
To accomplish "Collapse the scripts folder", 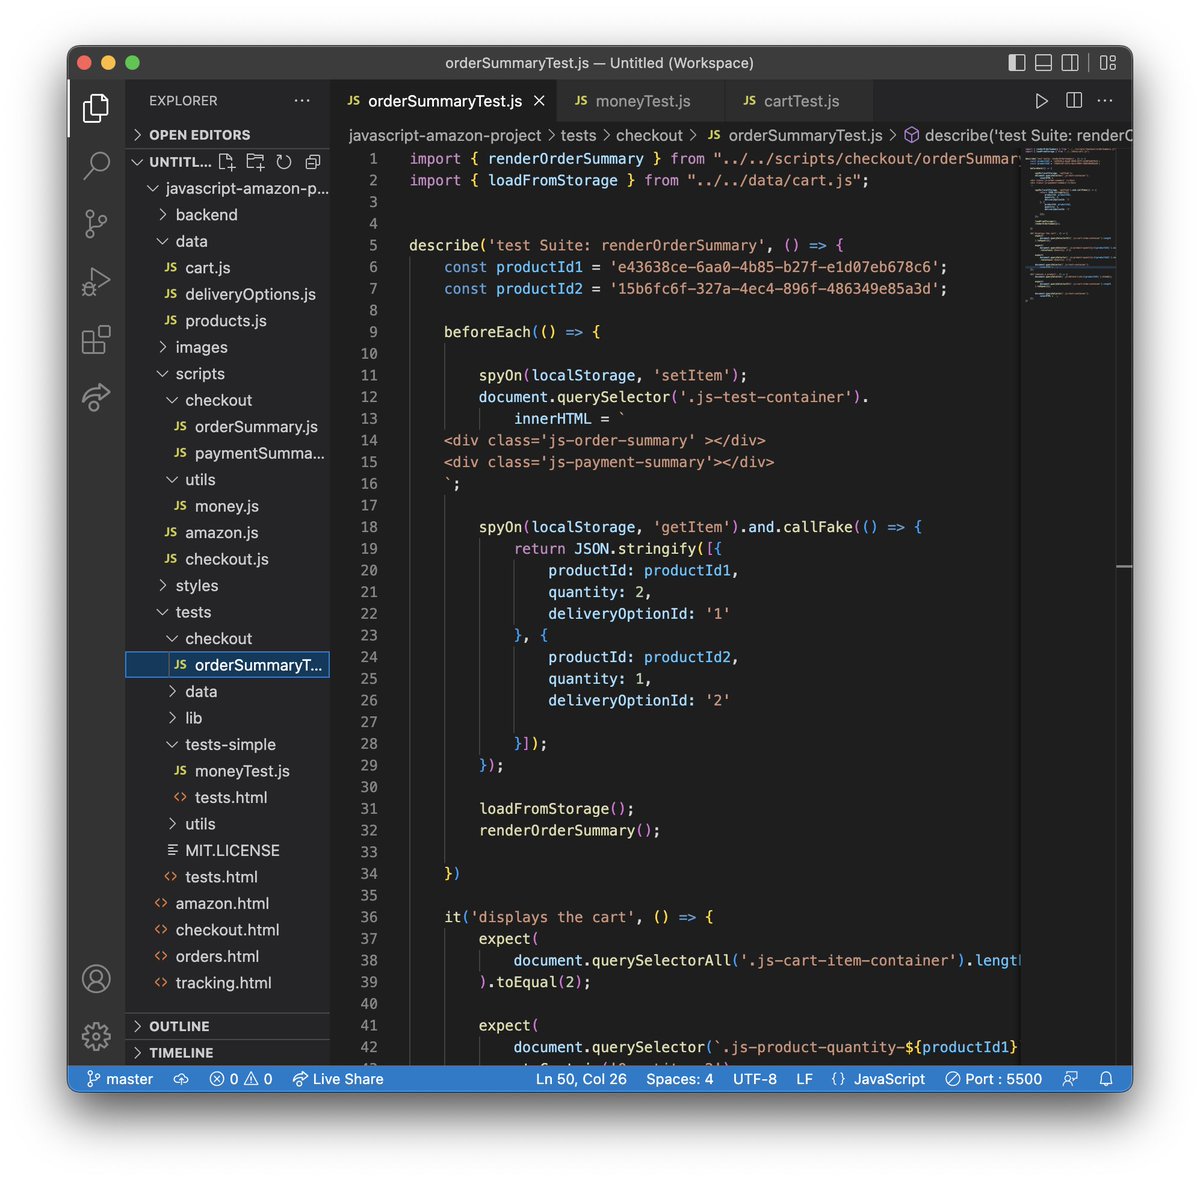I will tap(228, 374).
